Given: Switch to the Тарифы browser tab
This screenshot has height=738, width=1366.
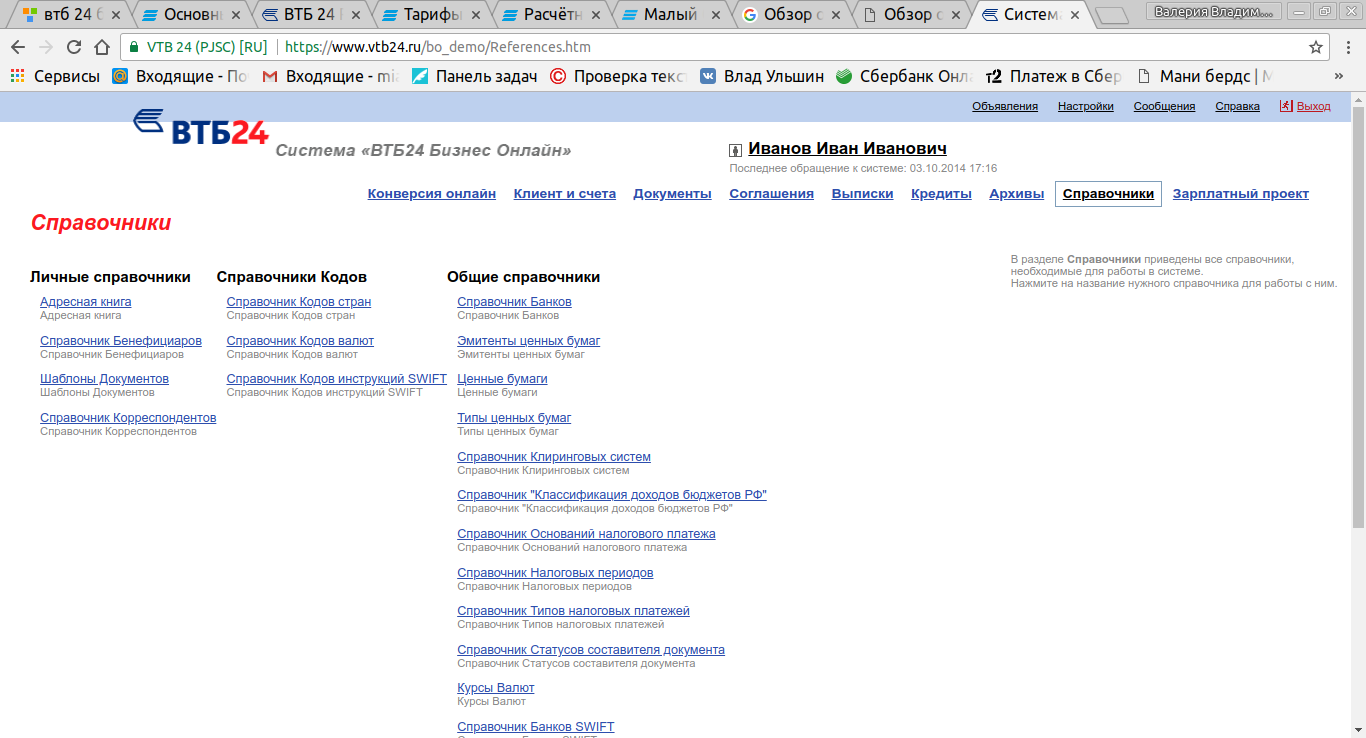Looking at the screenshot, I should (x=434, y=15).
